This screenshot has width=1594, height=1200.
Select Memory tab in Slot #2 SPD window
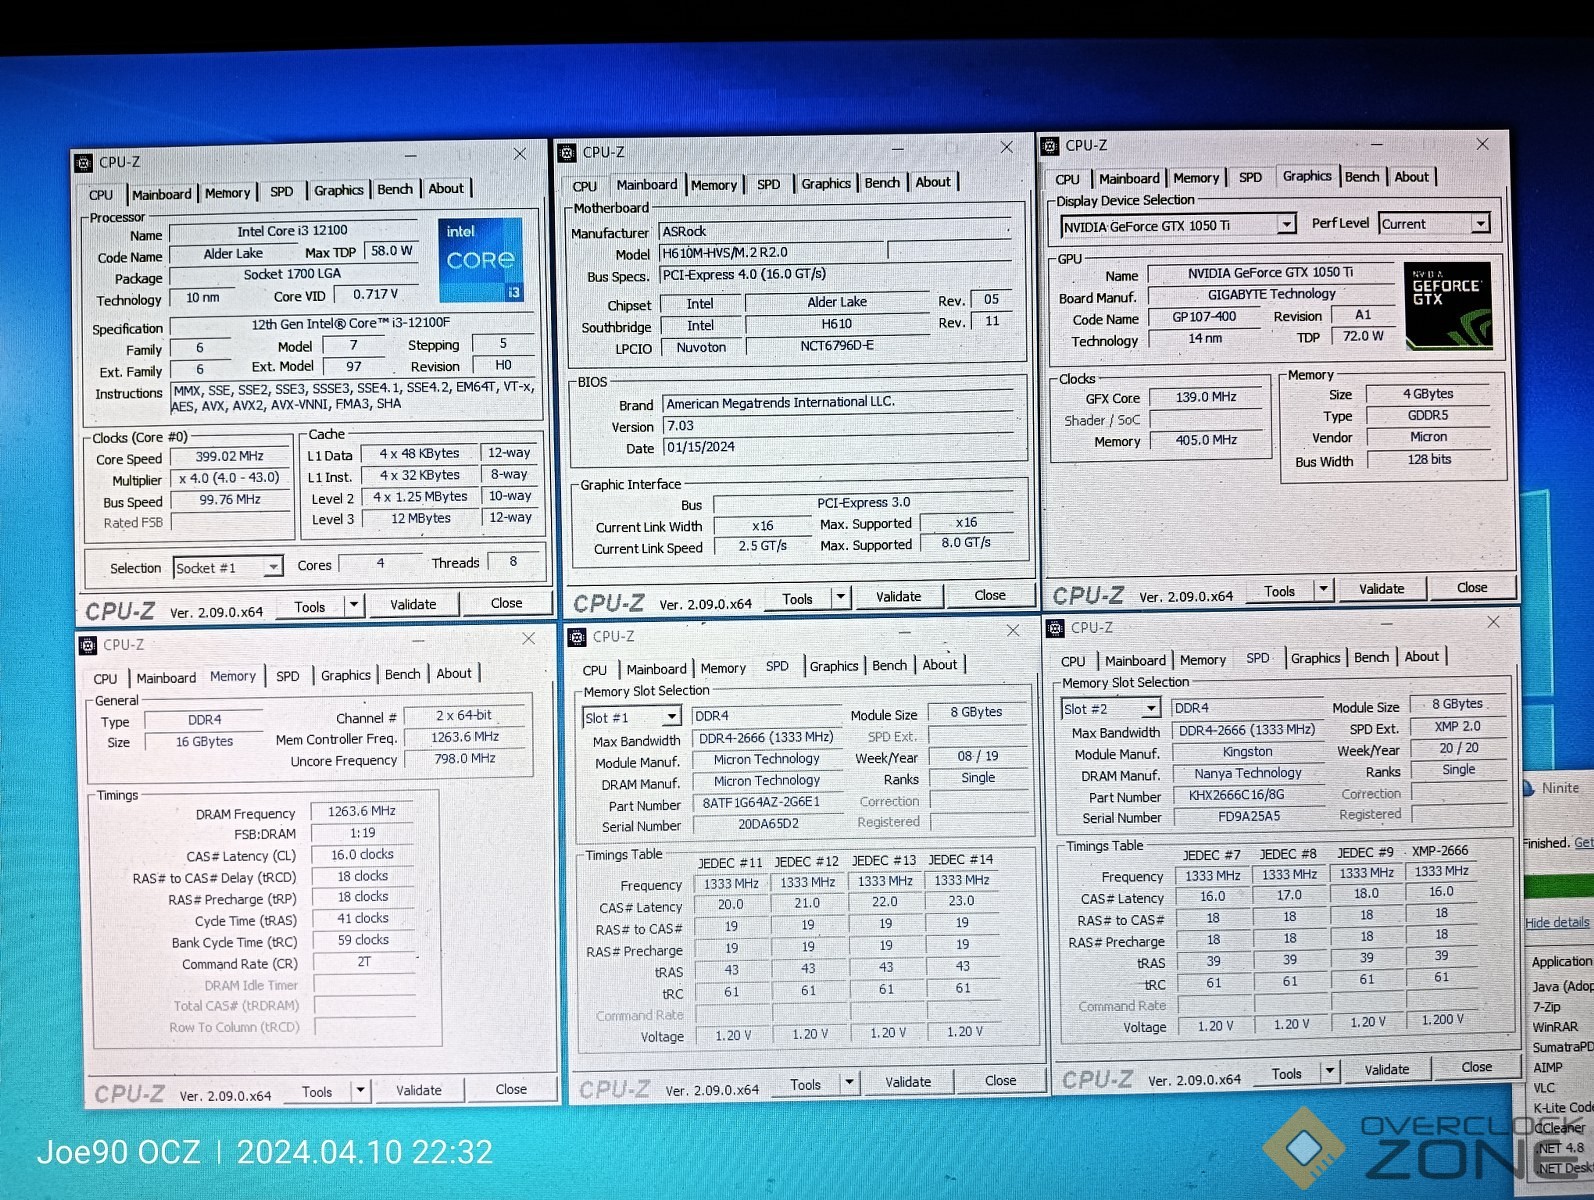[1203, 660]
